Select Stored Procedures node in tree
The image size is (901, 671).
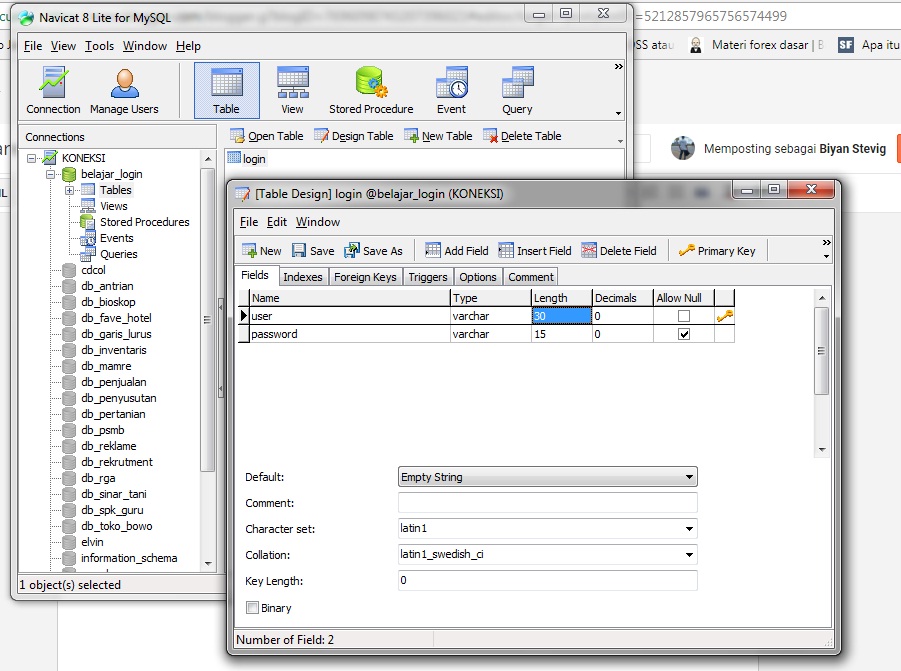pos(144,222)
